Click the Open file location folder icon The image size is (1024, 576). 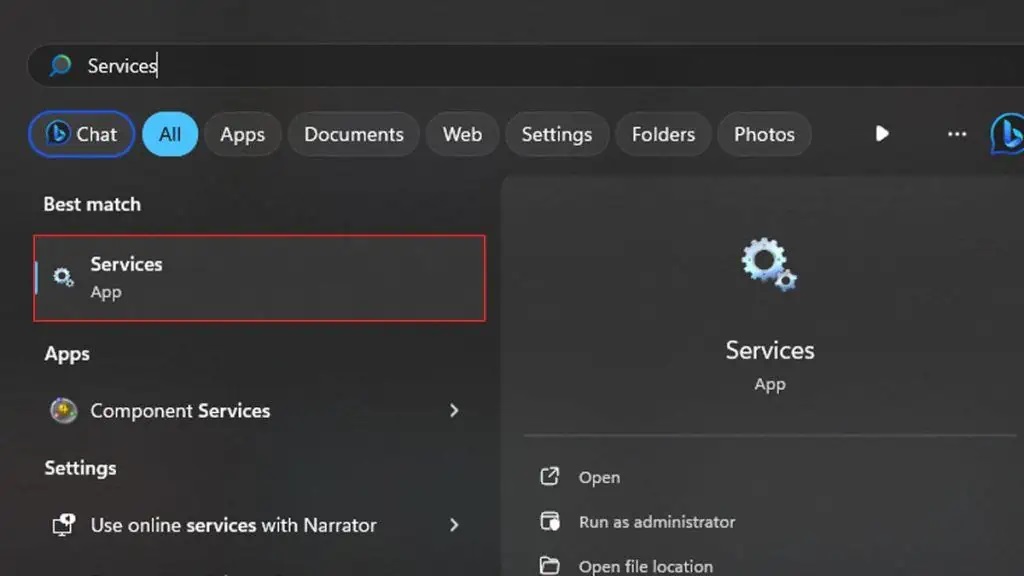coord(550,566)
